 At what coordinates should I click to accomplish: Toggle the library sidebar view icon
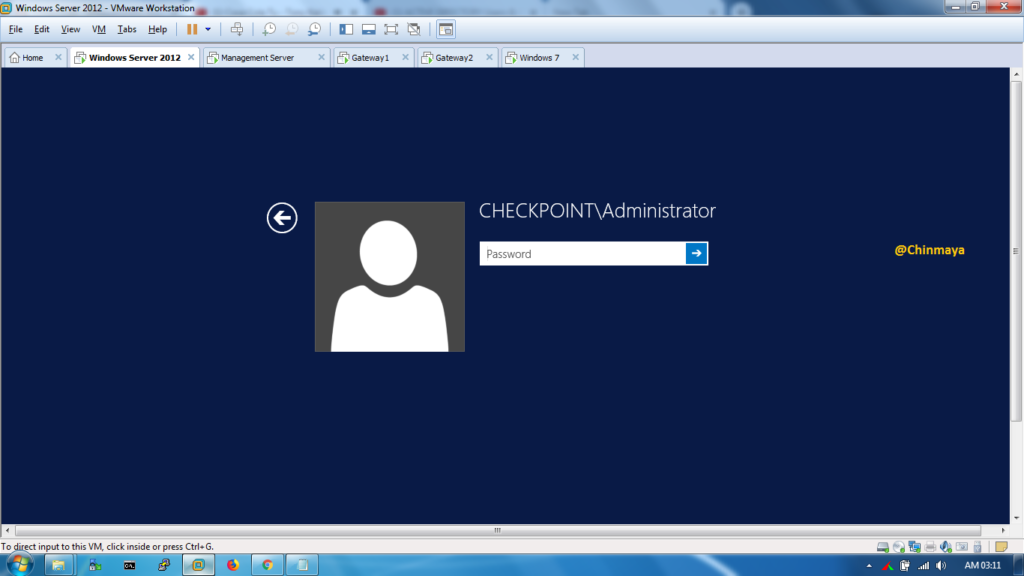pos(346,29)
